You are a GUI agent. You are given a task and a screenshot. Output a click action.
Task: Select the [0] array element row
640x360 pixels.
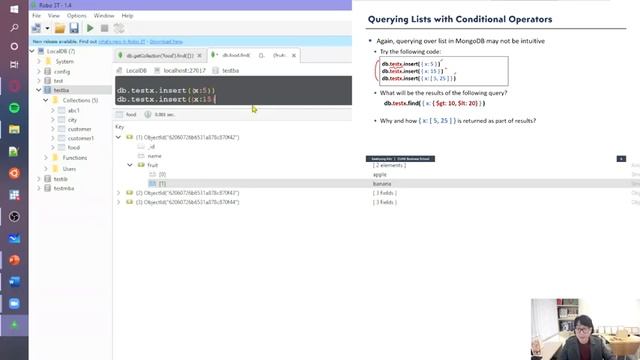(162, 174)
